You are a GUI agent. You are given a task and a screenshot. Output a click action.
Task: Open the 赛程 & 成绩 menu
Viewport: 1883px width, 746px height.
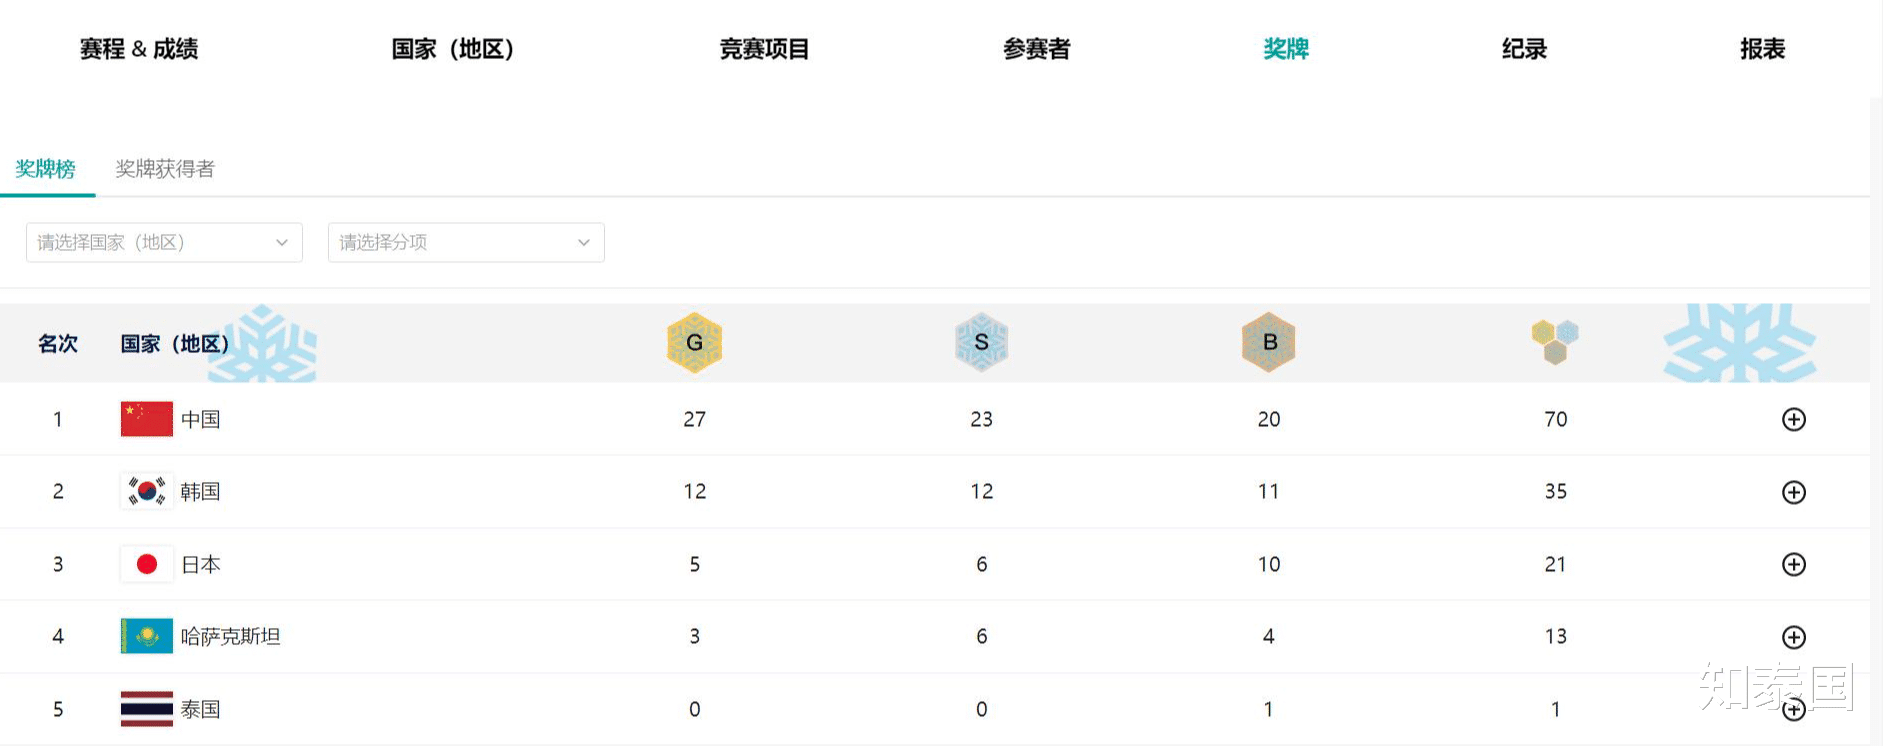pyautogui.click(x=139, y=49)
